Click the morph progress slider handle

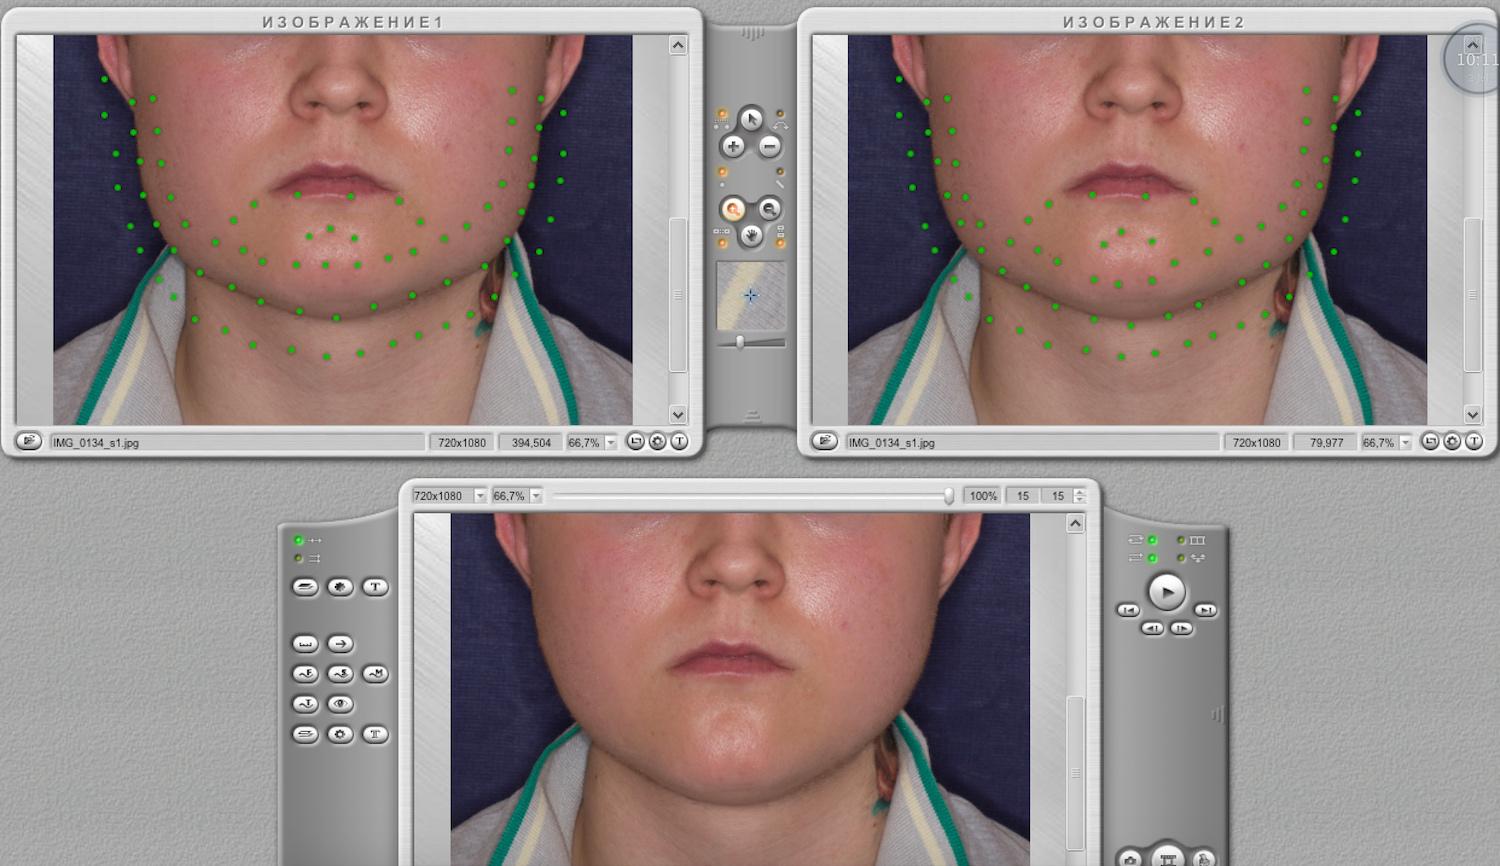[x=948, y=496]
